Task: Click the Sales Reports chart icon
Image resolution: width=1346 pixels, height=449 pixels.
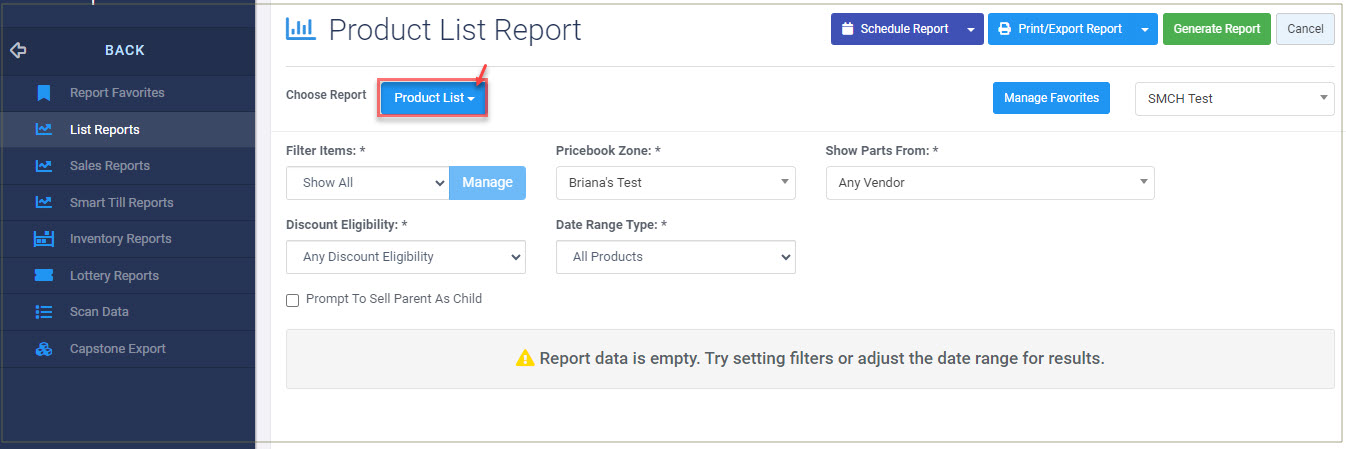Action: [x=43, y=166]
